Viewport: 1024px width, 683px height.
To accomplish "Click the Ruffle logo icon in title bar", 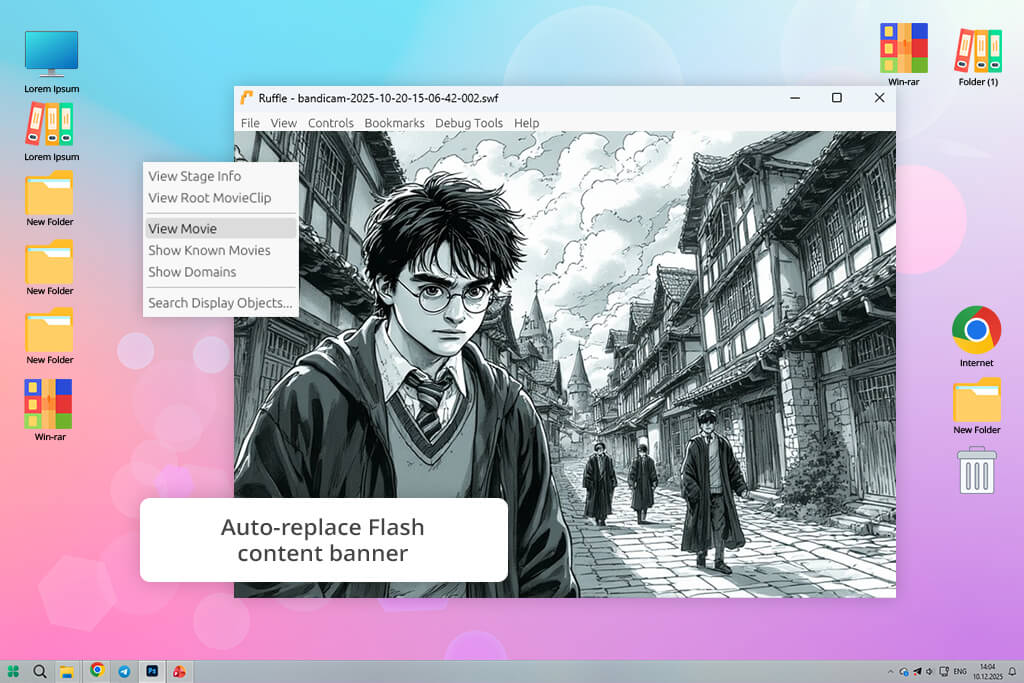I will tap(246, 98).
